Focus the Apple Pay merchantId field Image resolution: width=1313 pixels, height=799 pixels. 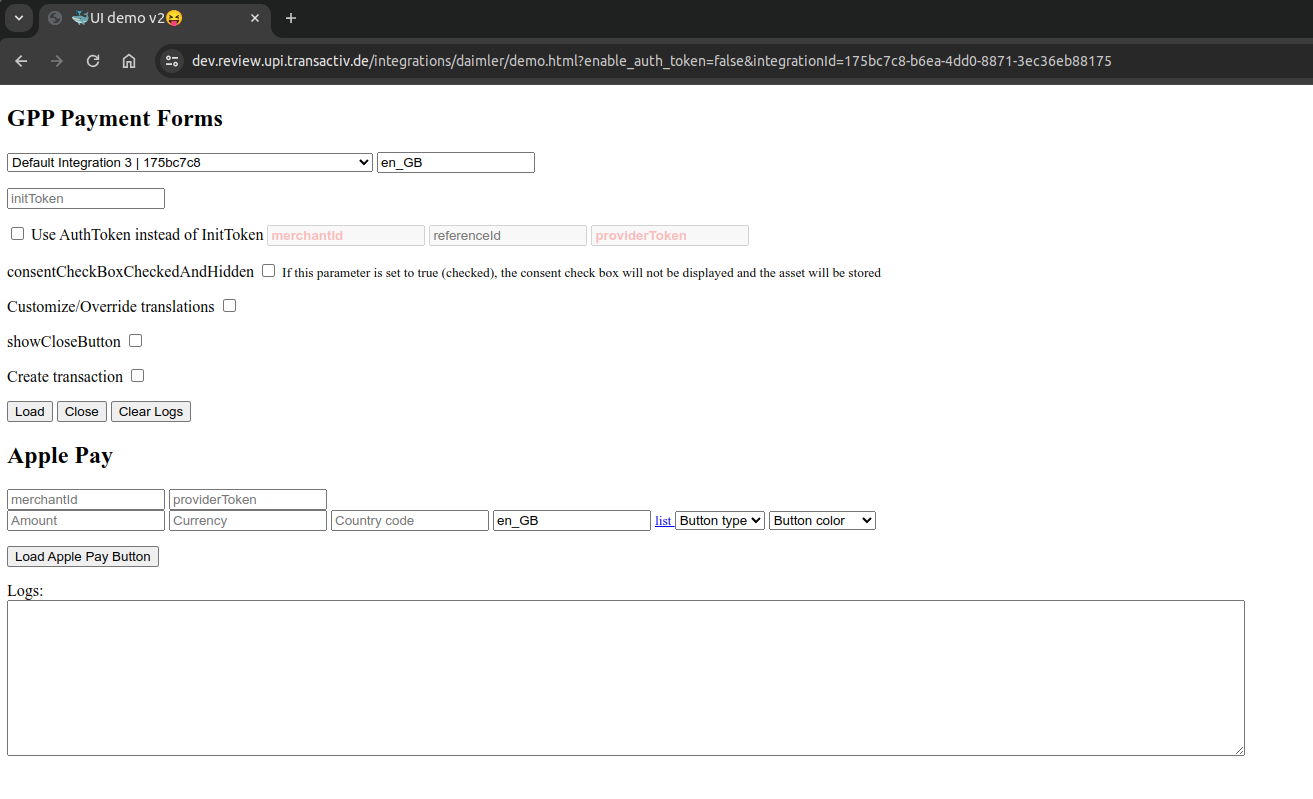(x=86, y=500)
